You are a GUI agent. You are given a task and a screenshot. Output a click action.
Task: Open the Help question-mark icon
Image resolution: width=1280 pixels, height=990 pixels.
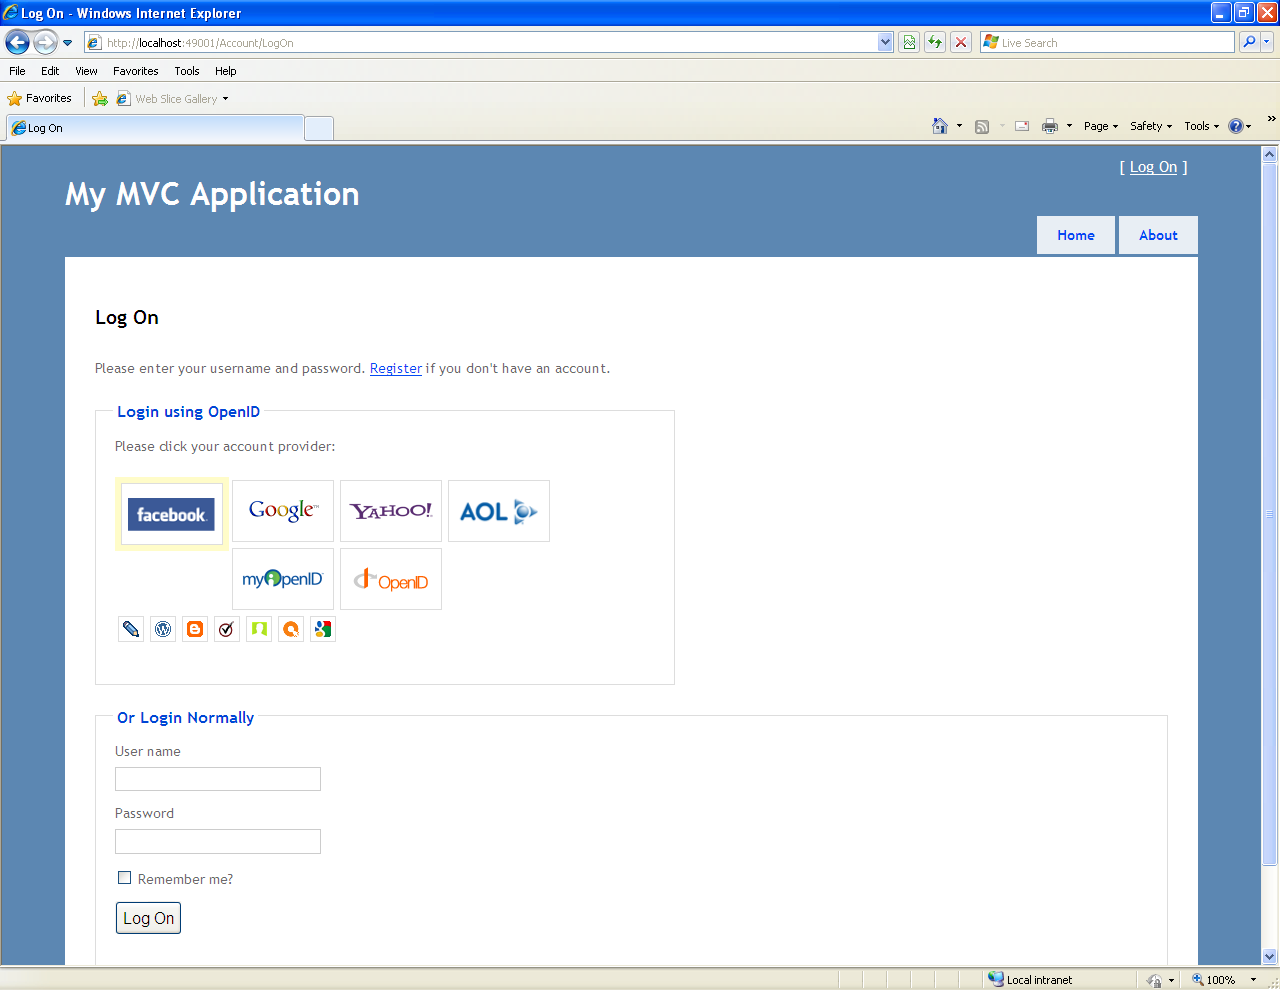click(x=1236, y=126)
